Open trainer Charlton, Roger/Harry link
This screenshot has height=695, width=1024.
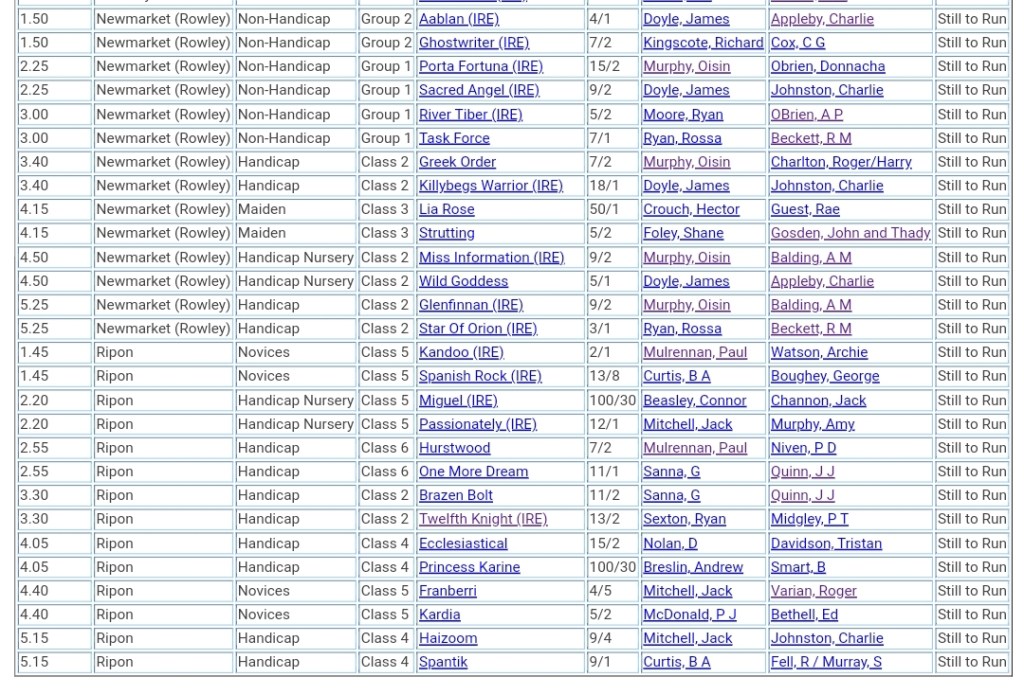pos(840,162)
